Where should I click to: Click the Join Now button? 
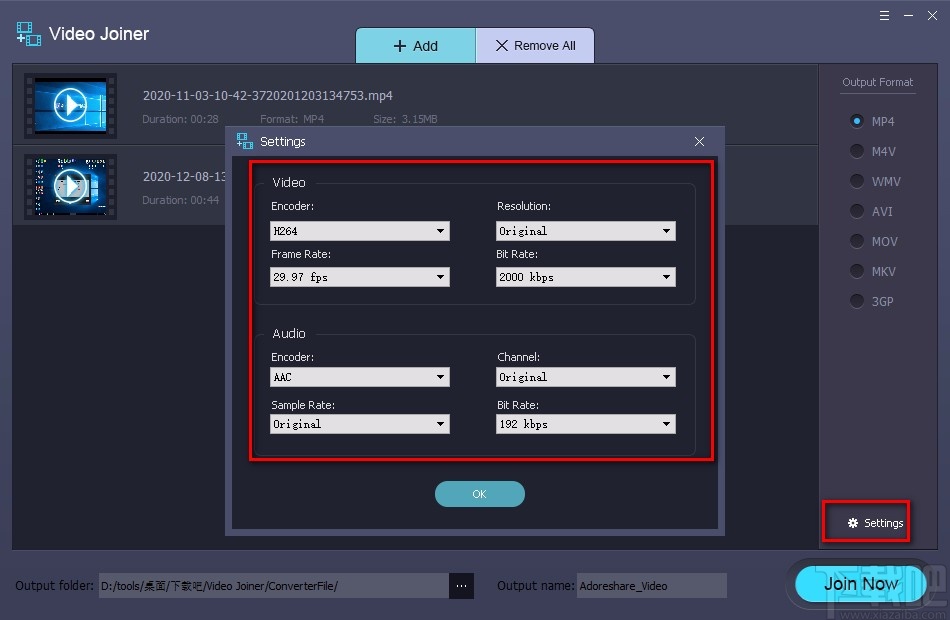click(860, 583)
